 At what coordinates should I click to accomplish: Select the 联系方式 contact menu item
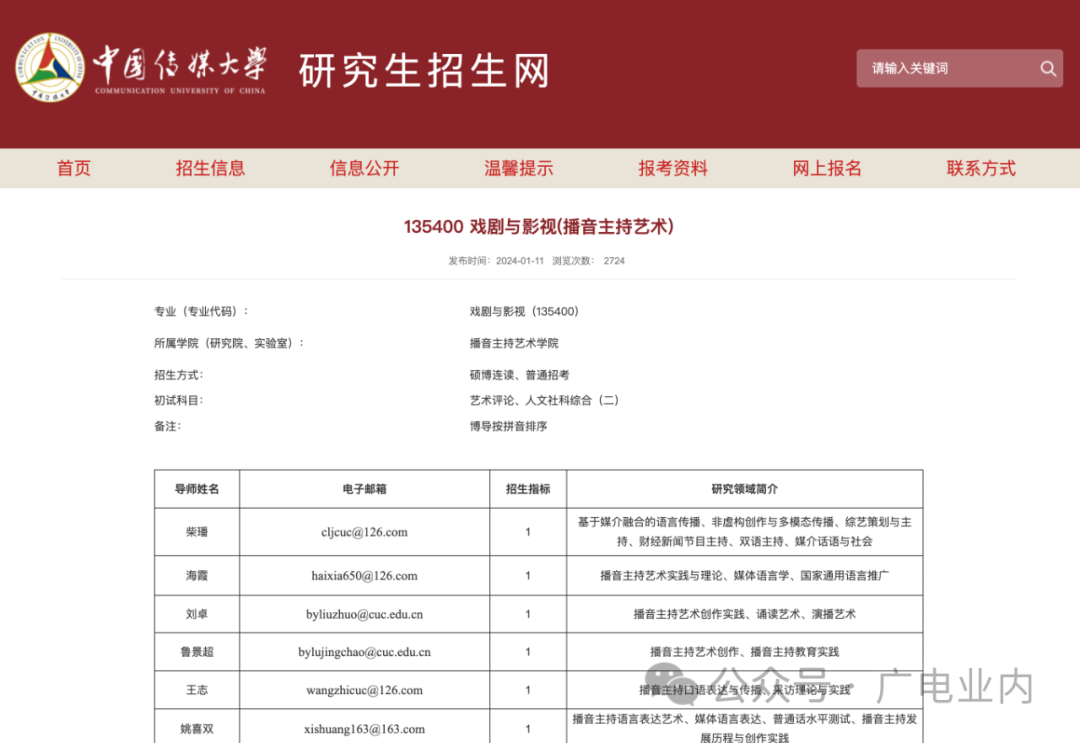point(979,168)
